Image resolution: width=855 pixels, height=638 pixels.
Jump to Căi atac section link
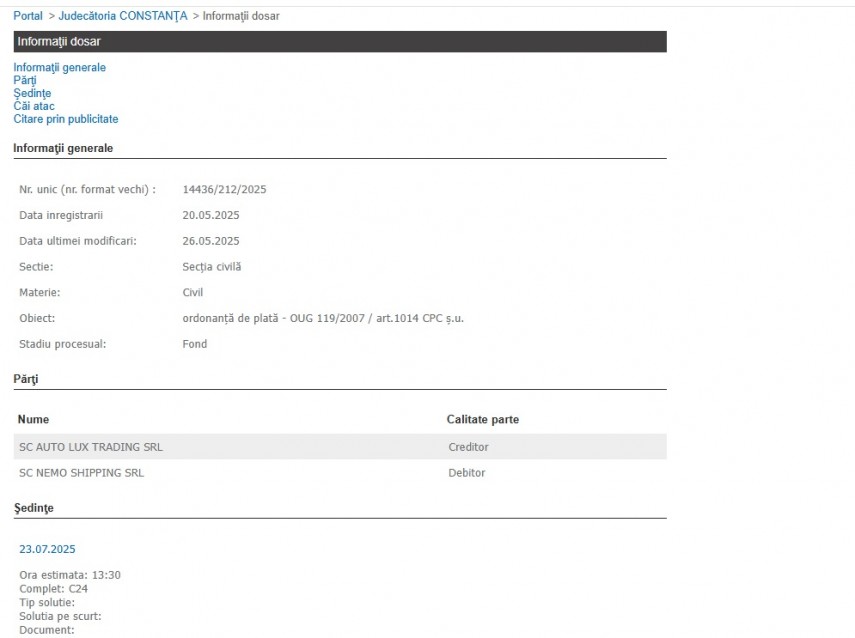tap(34, 106)
